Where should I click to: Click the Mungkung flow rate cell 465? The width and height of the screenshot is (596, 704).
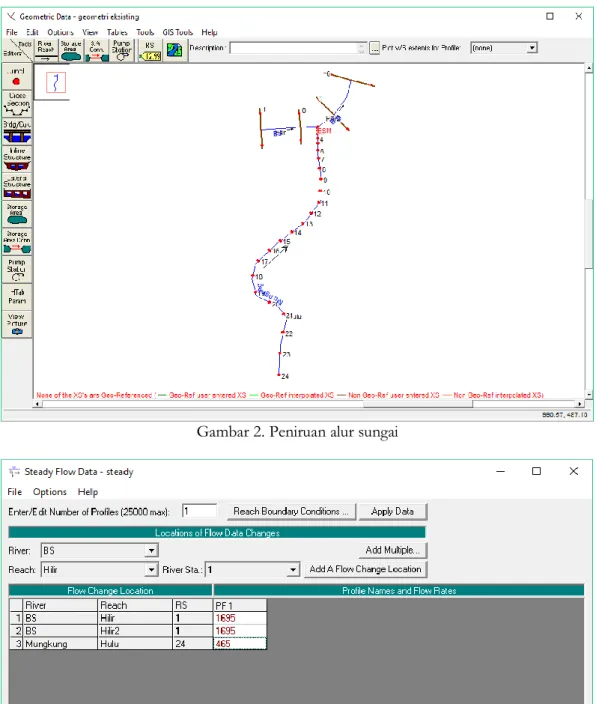coord(240,643)
